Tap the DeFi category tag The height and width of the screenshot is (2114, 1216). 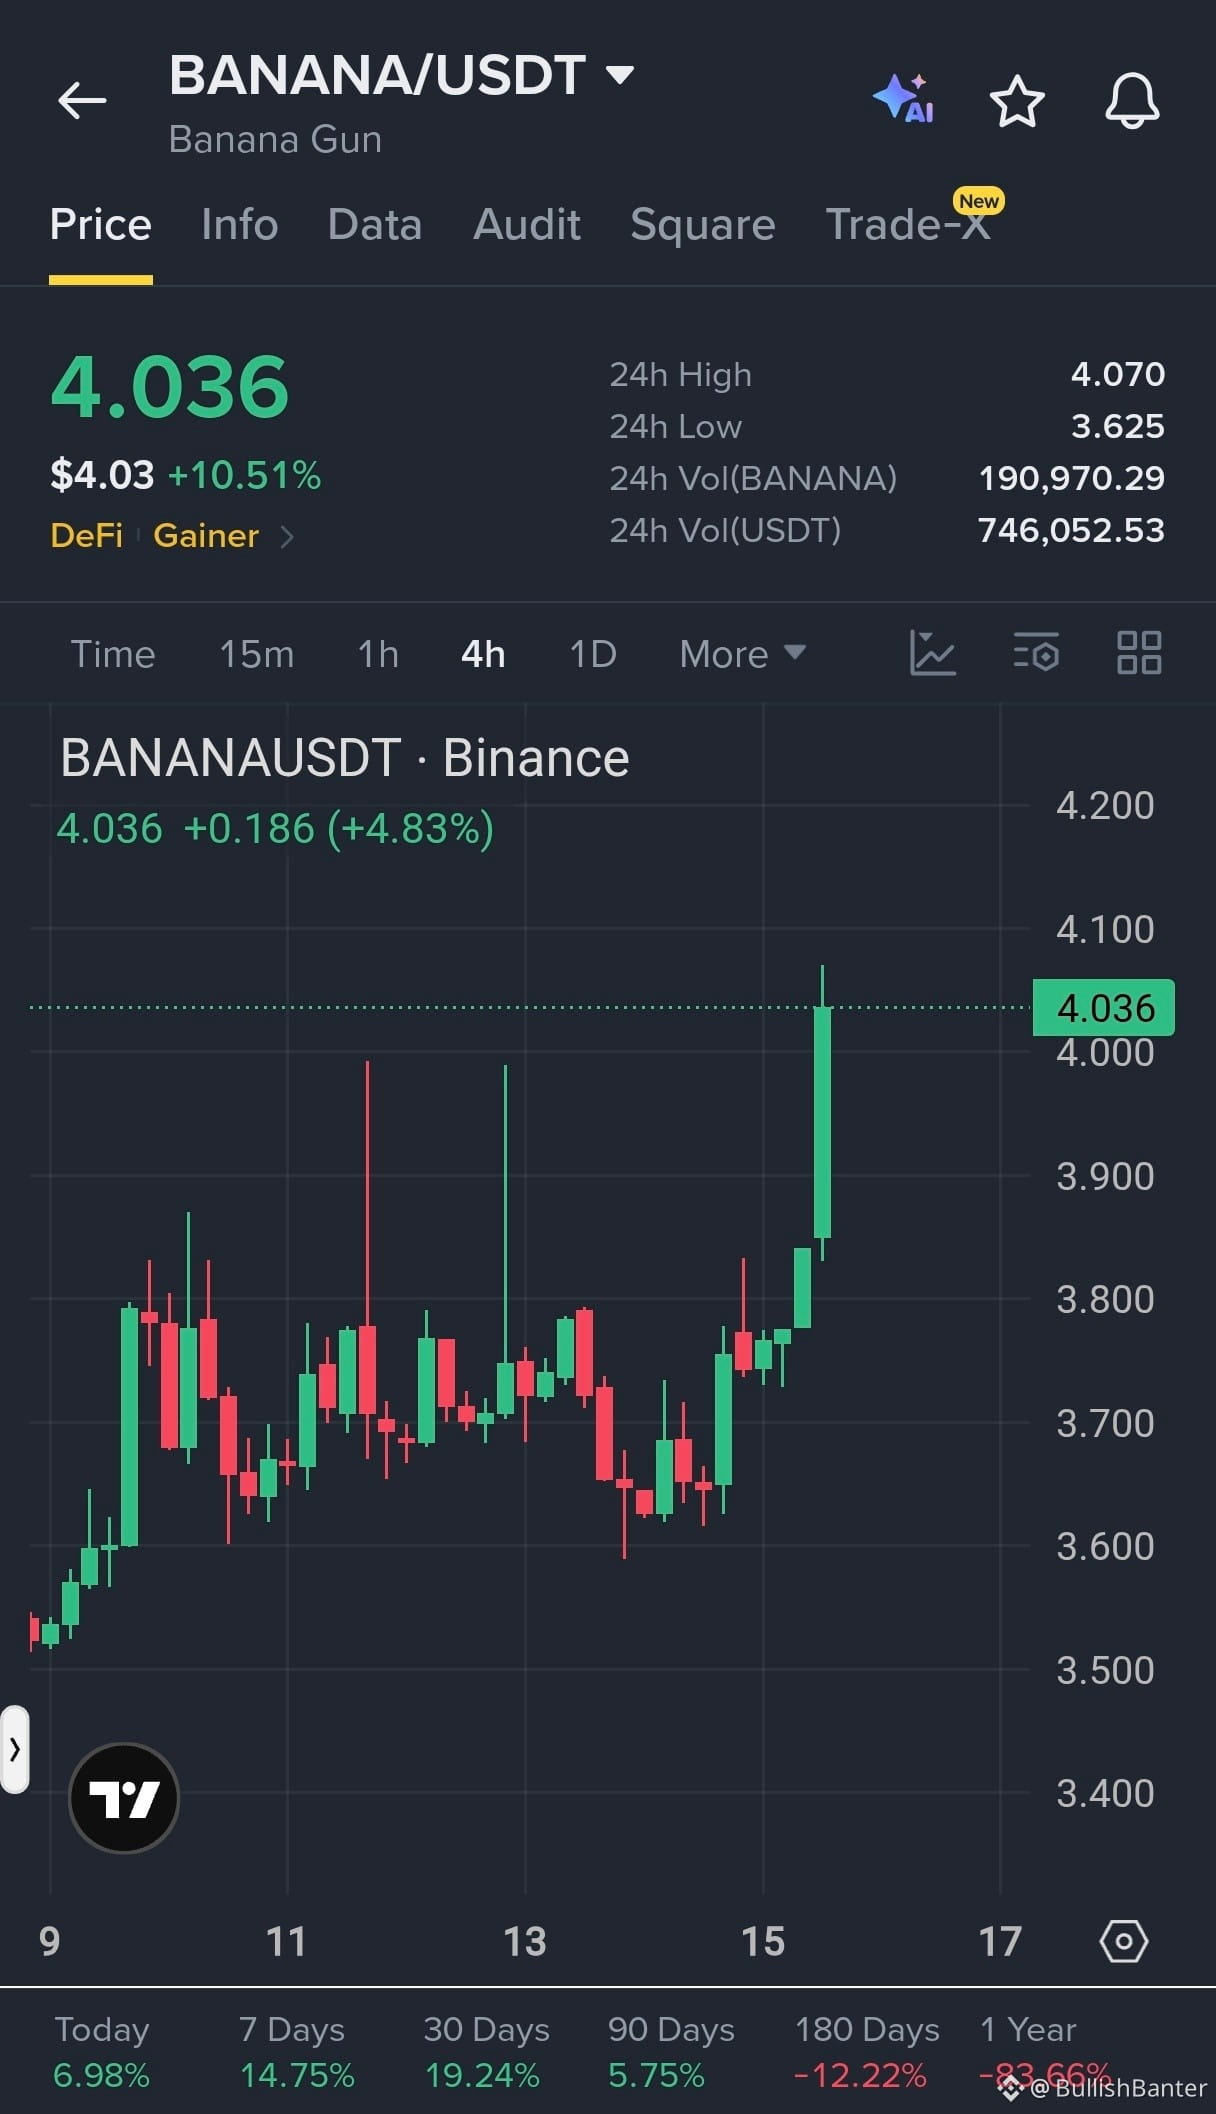[x=87, y=536]
